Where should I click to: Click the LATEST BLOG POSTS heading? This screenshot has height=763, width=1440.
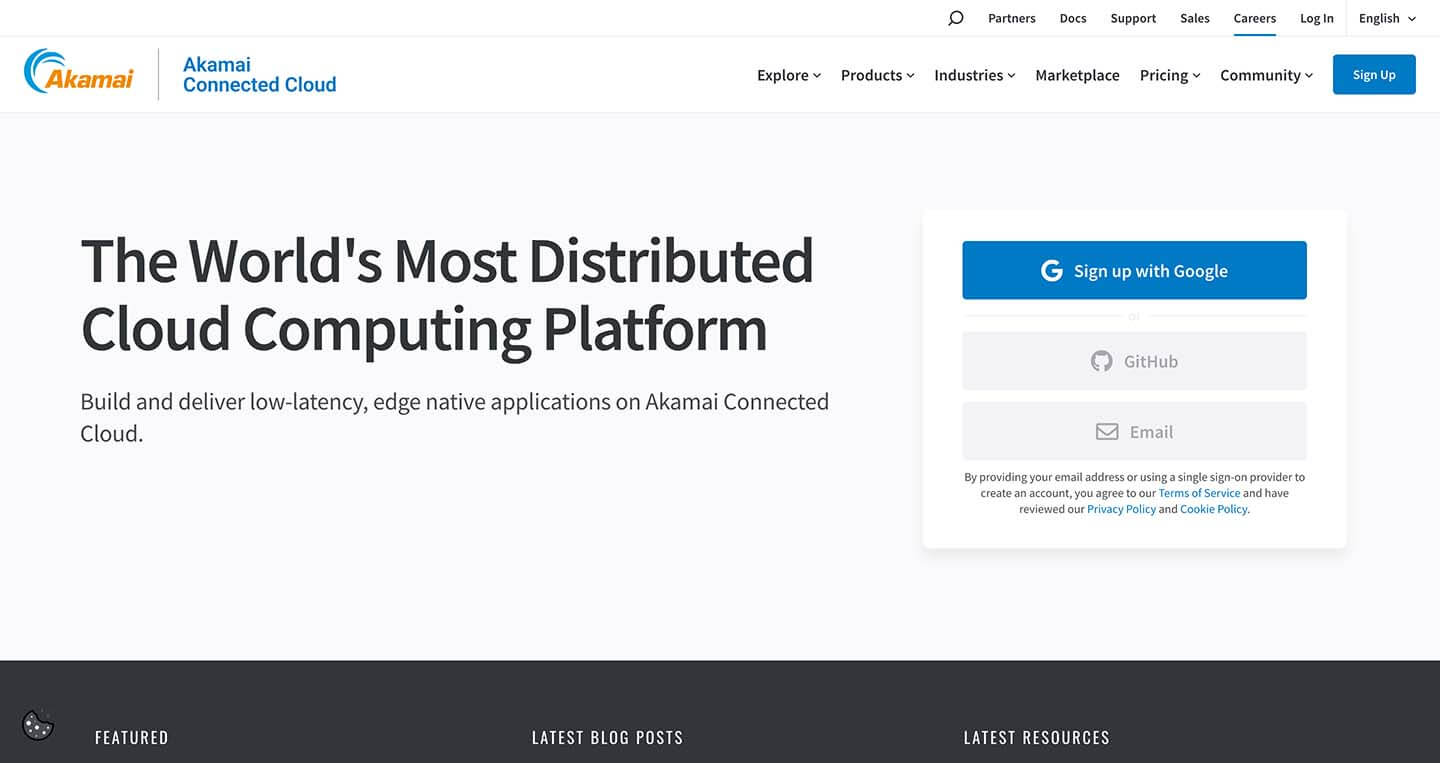click(607, 738)
